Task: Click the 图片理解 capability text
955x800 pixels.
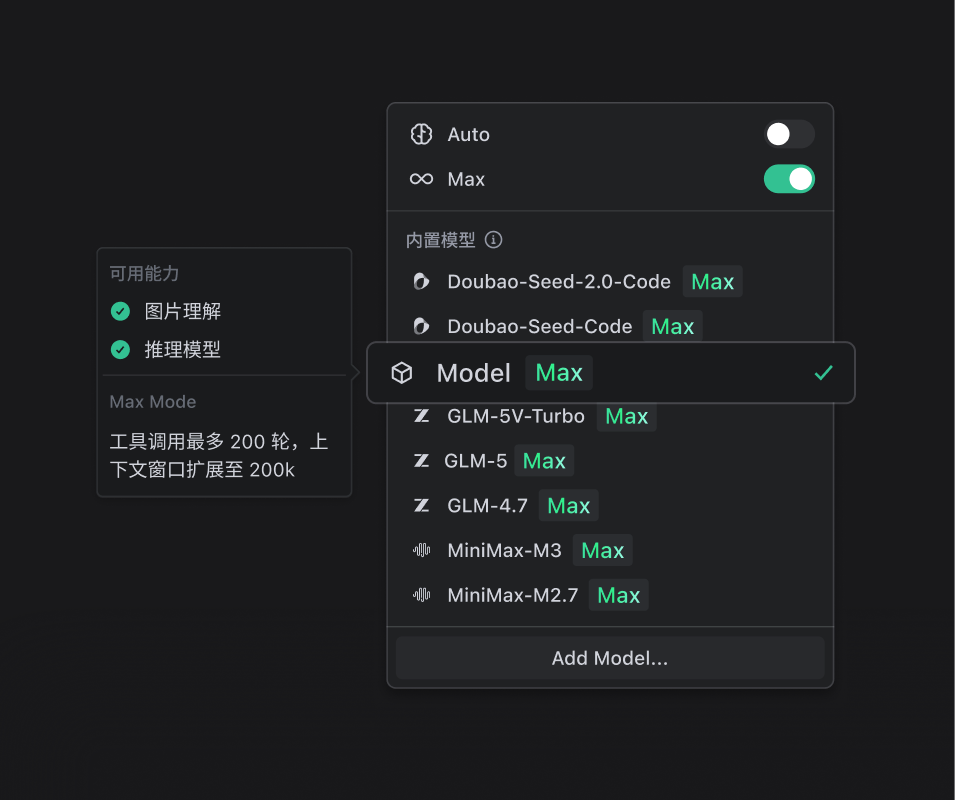Action: click(183, 311)
